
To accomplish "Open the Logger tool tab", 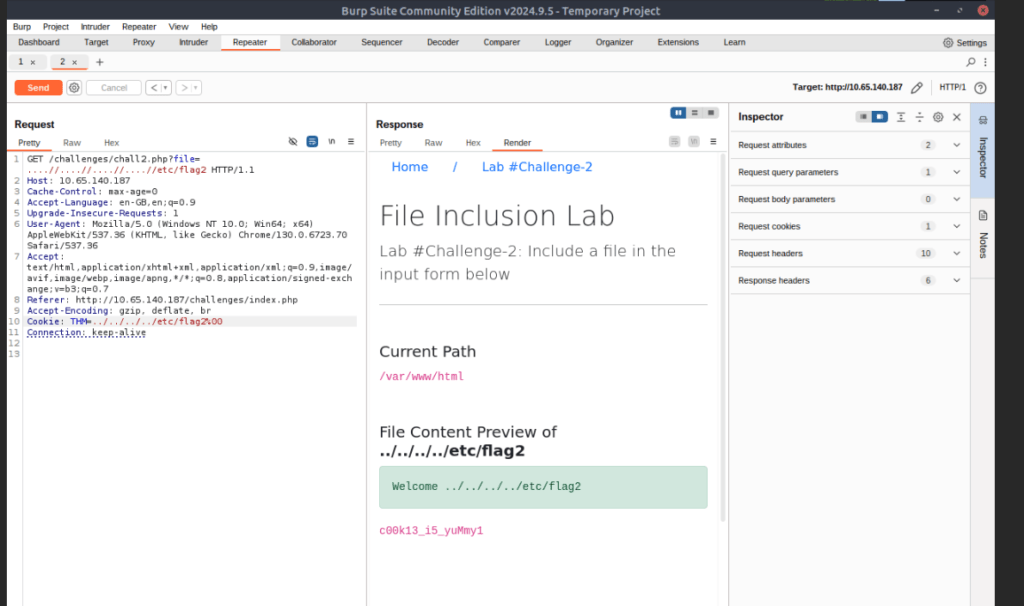I will tap(558, 42).
